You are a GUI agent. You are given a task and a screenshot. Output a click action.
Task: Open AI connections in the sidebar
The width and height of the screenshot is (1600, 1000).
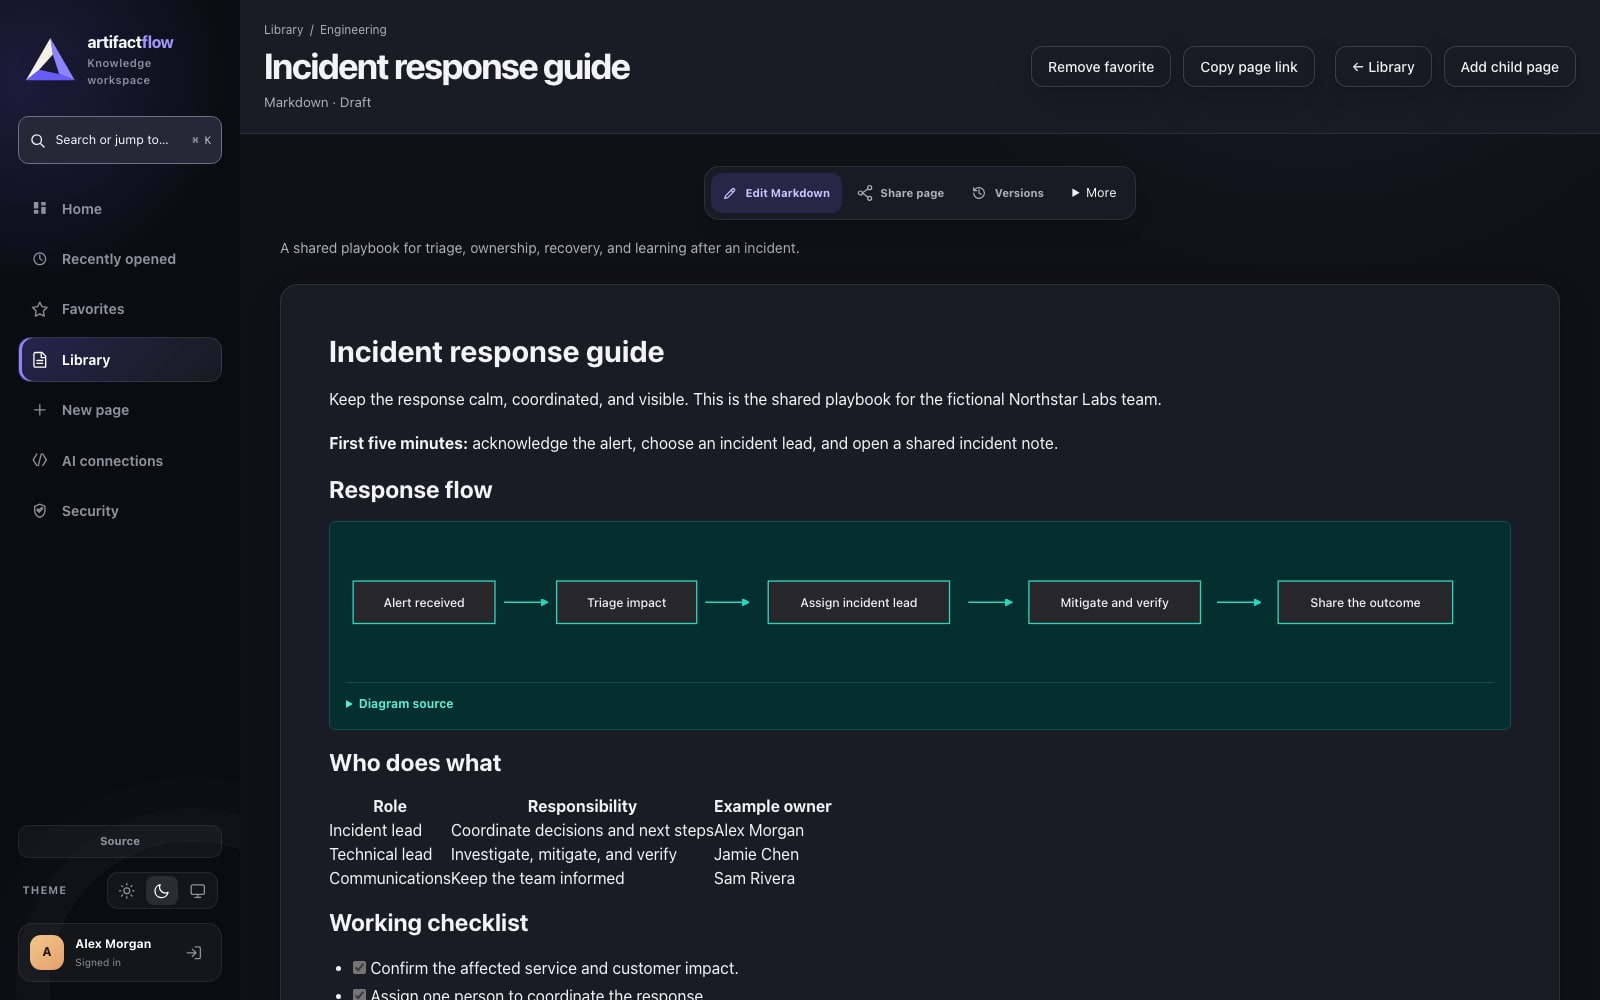[120, 461]
